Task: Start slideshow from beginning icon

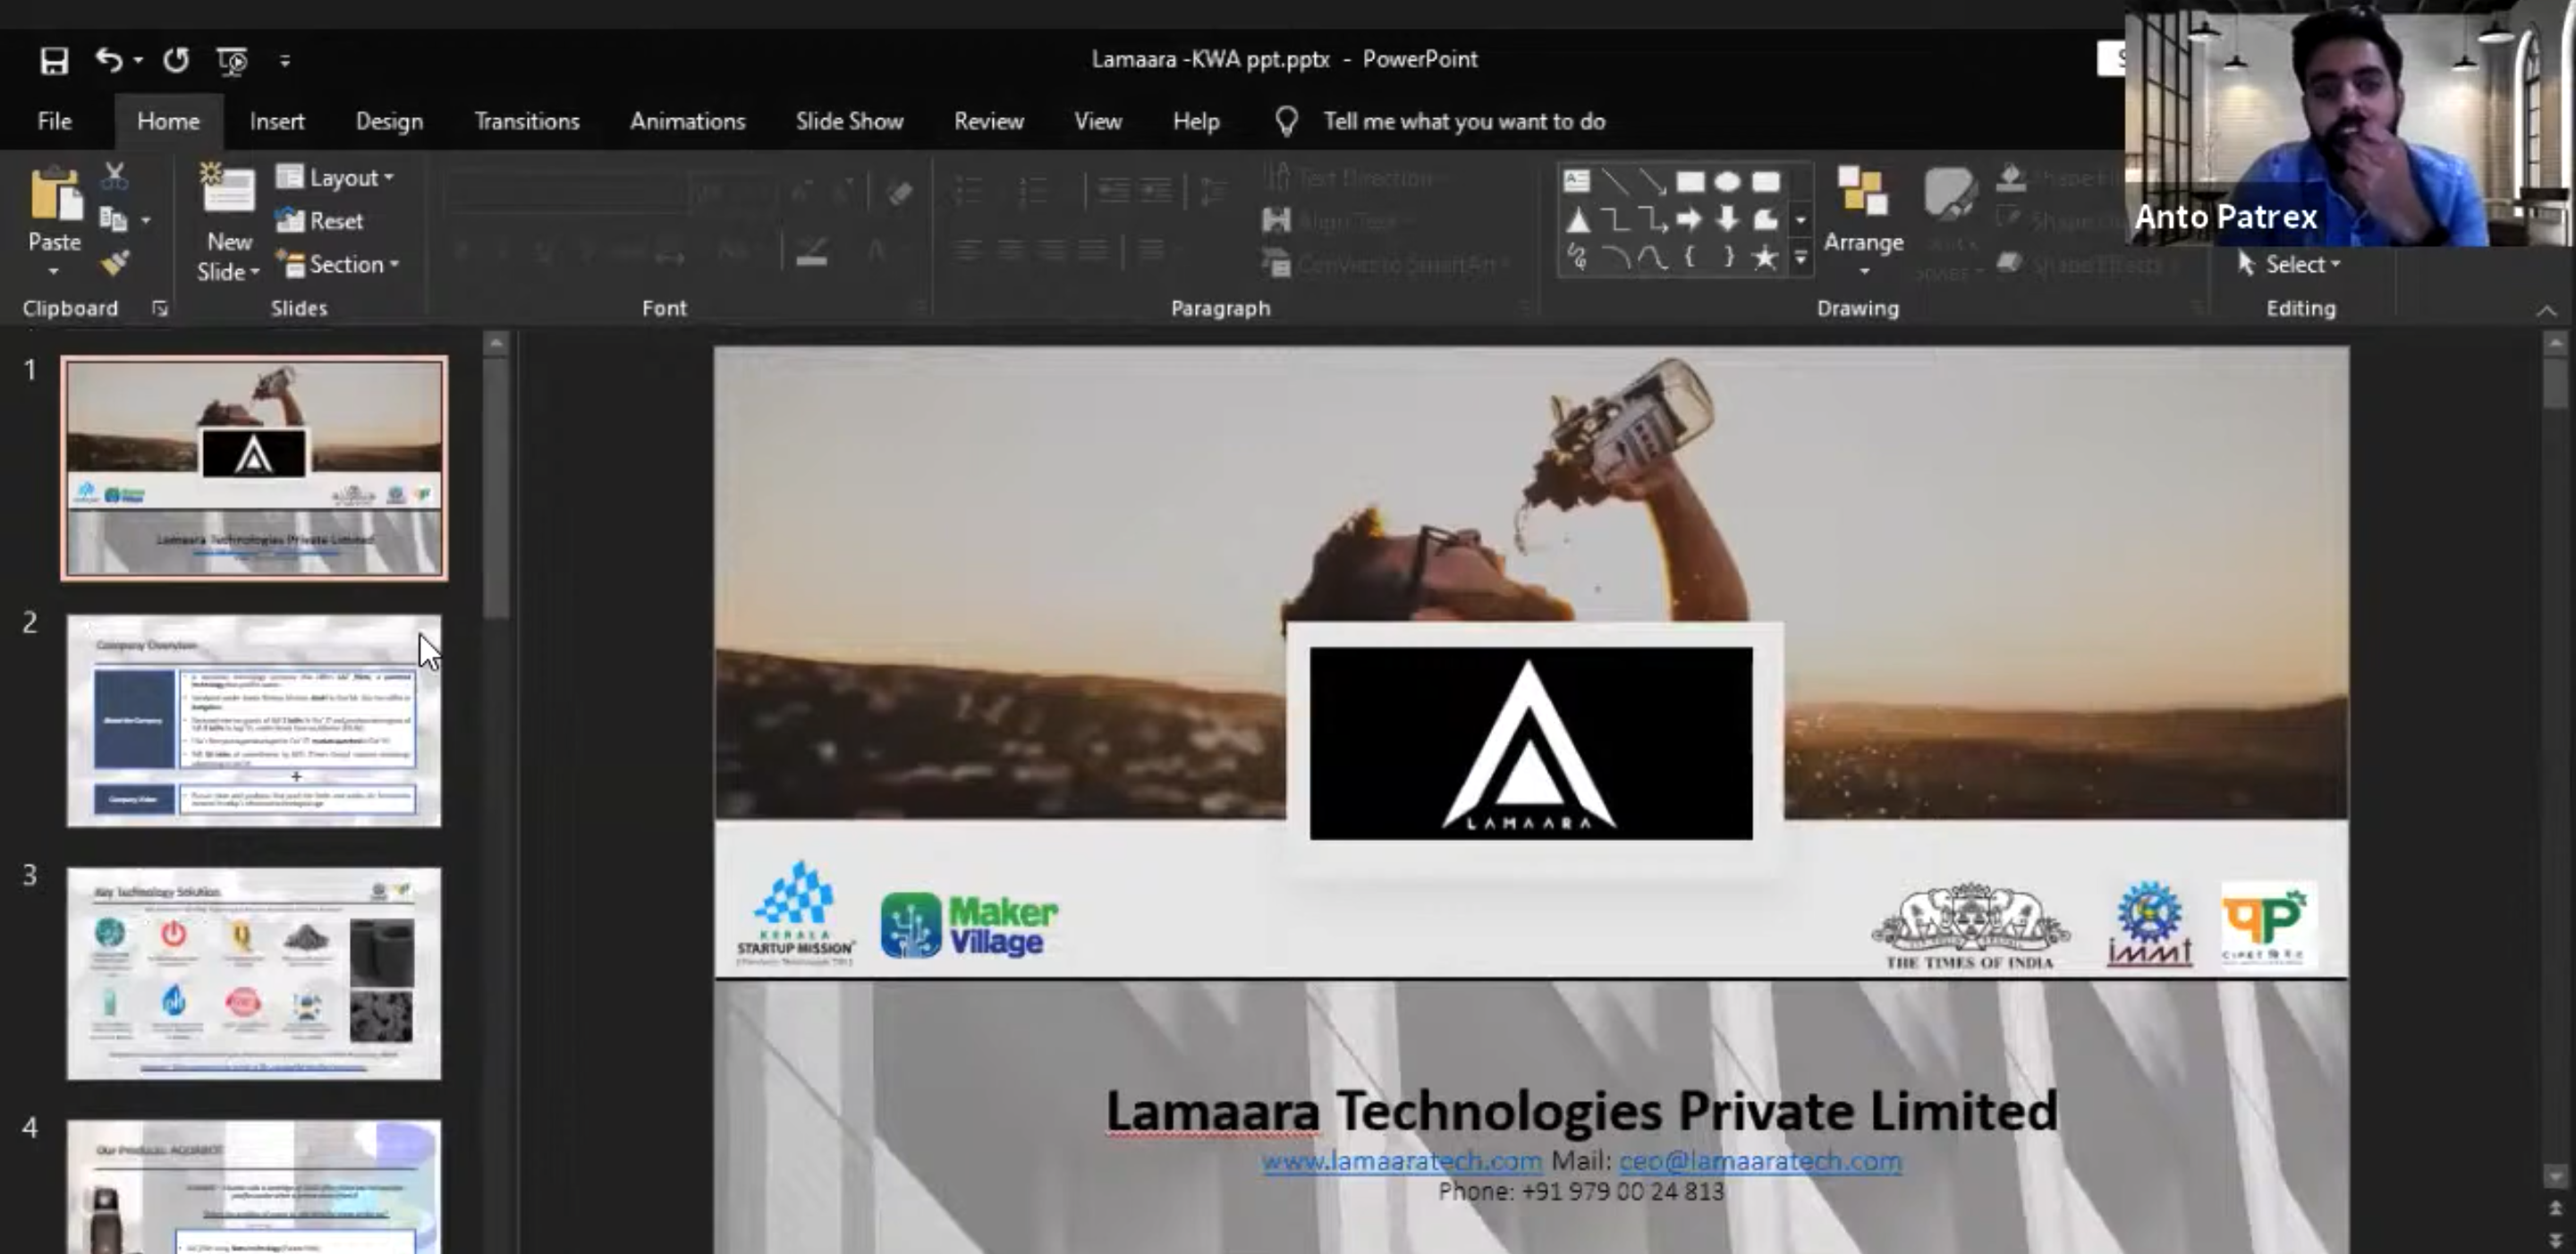Action: point(232,61)
